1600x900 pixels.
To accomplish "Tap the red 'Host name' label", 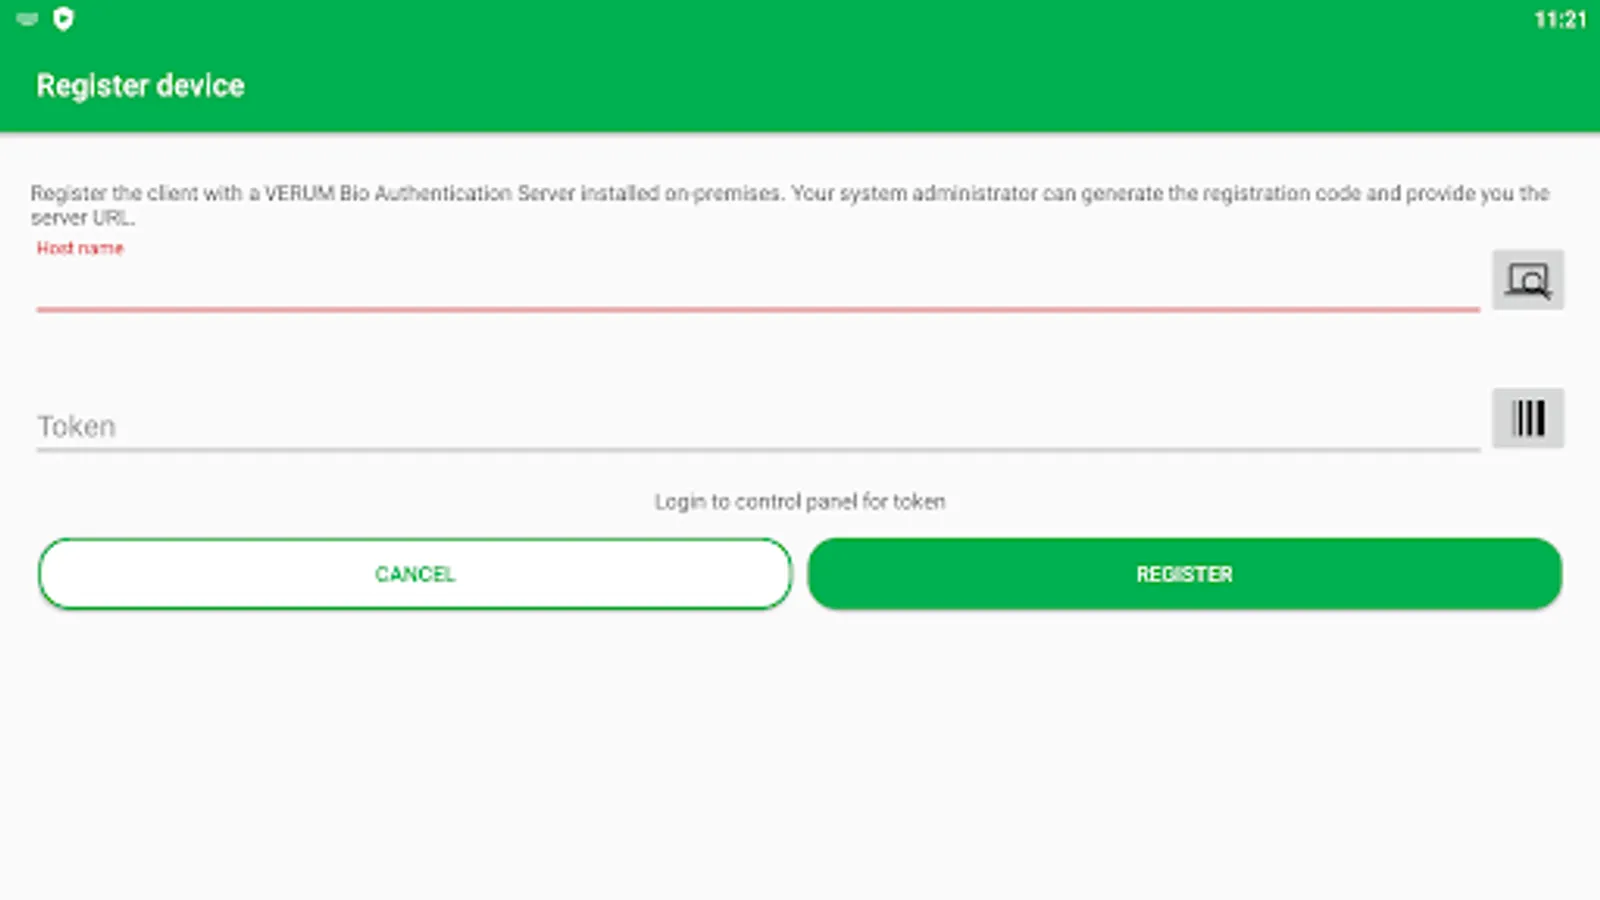I will click(x=80, y=248).
